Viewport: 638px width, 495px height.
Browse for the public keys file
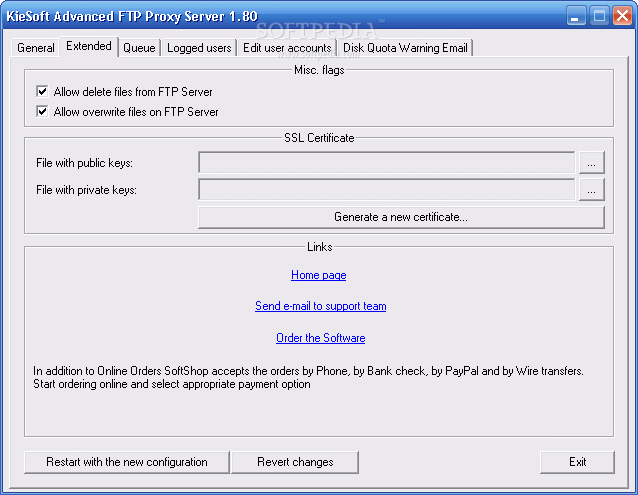click(592, 163)
